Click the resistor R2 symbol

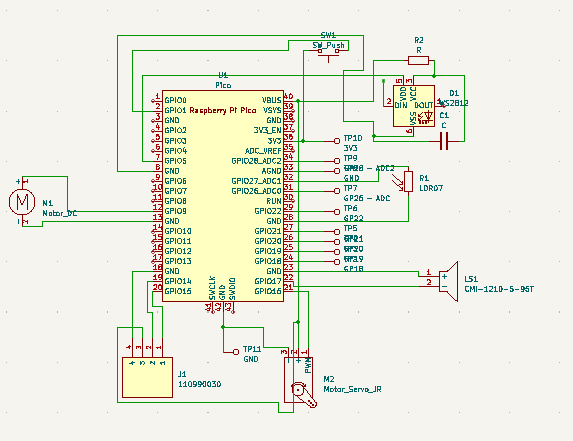pyautogui.click(x=418, y=60)
